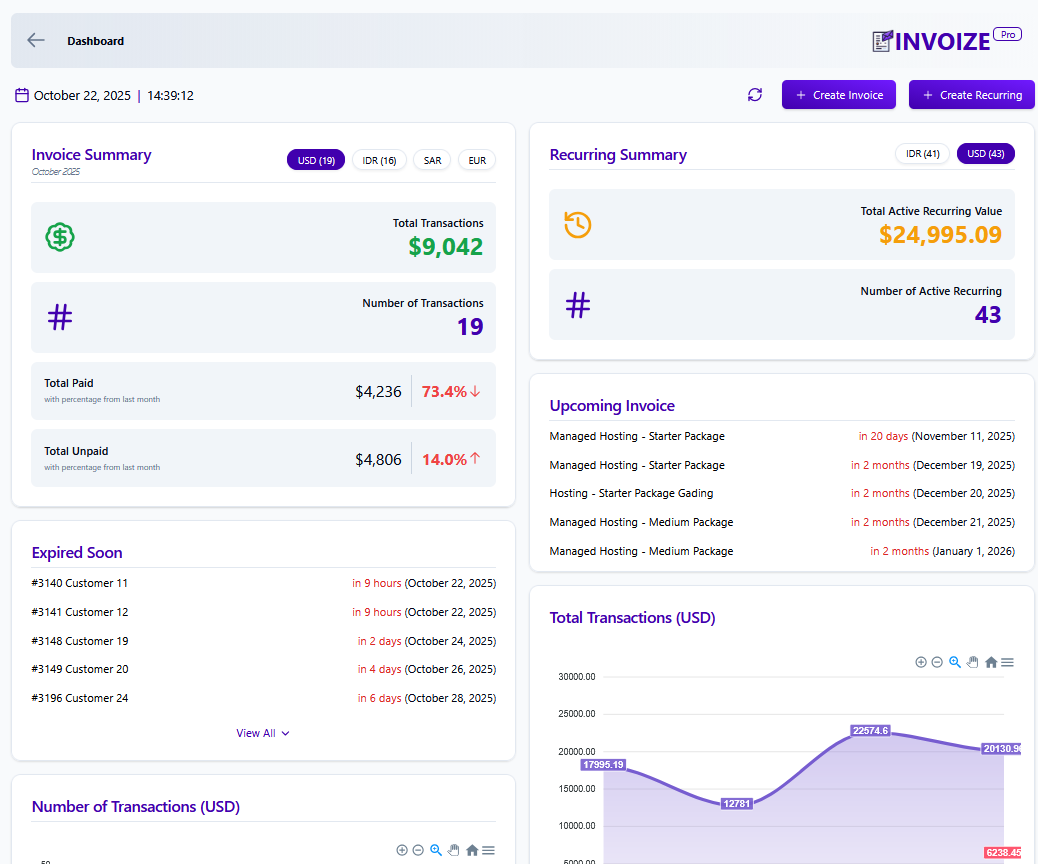Click the Create Invoice button

tap(838, 94)
